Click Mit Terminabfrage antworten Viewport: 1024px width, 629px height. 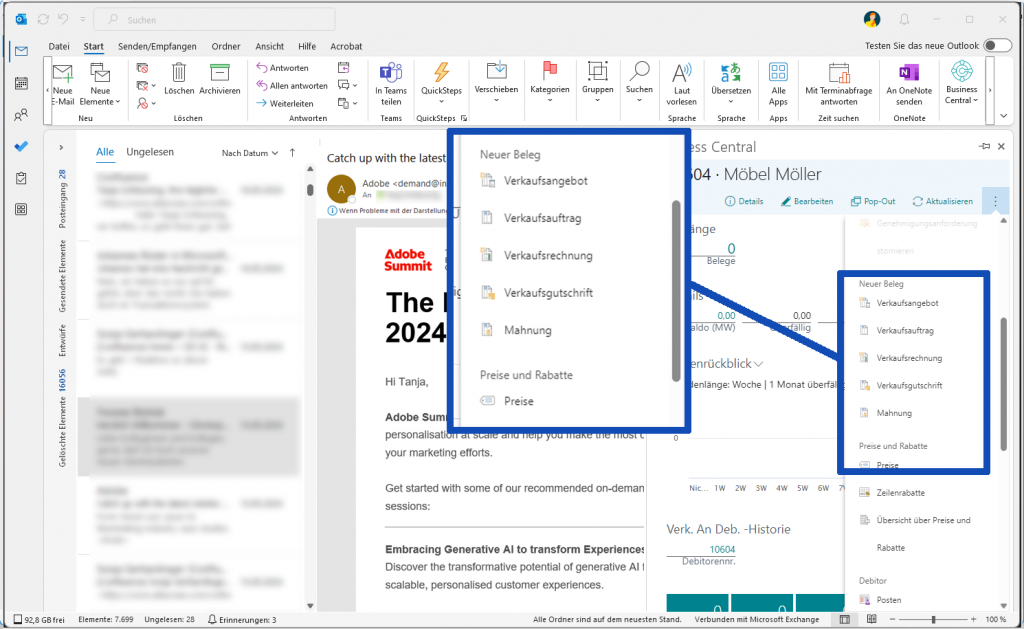click(x=839, y=84)
